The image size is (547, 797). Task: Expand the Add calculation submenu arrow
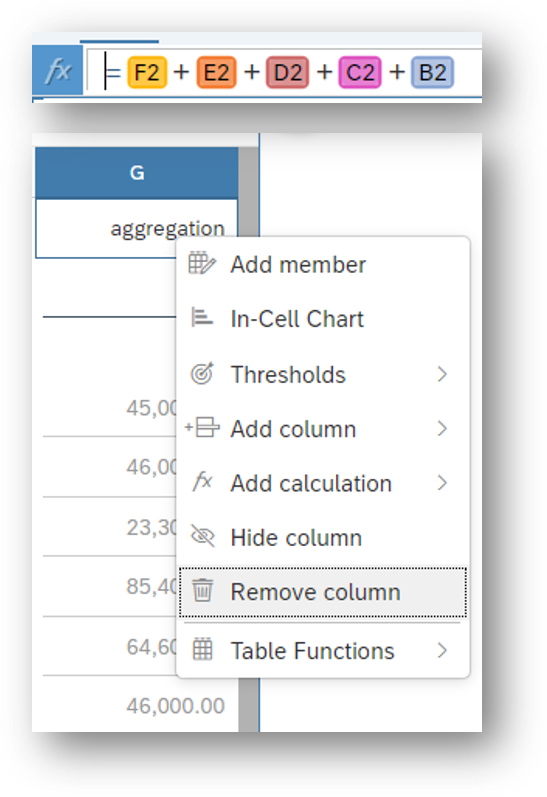[x=442, y=483]
